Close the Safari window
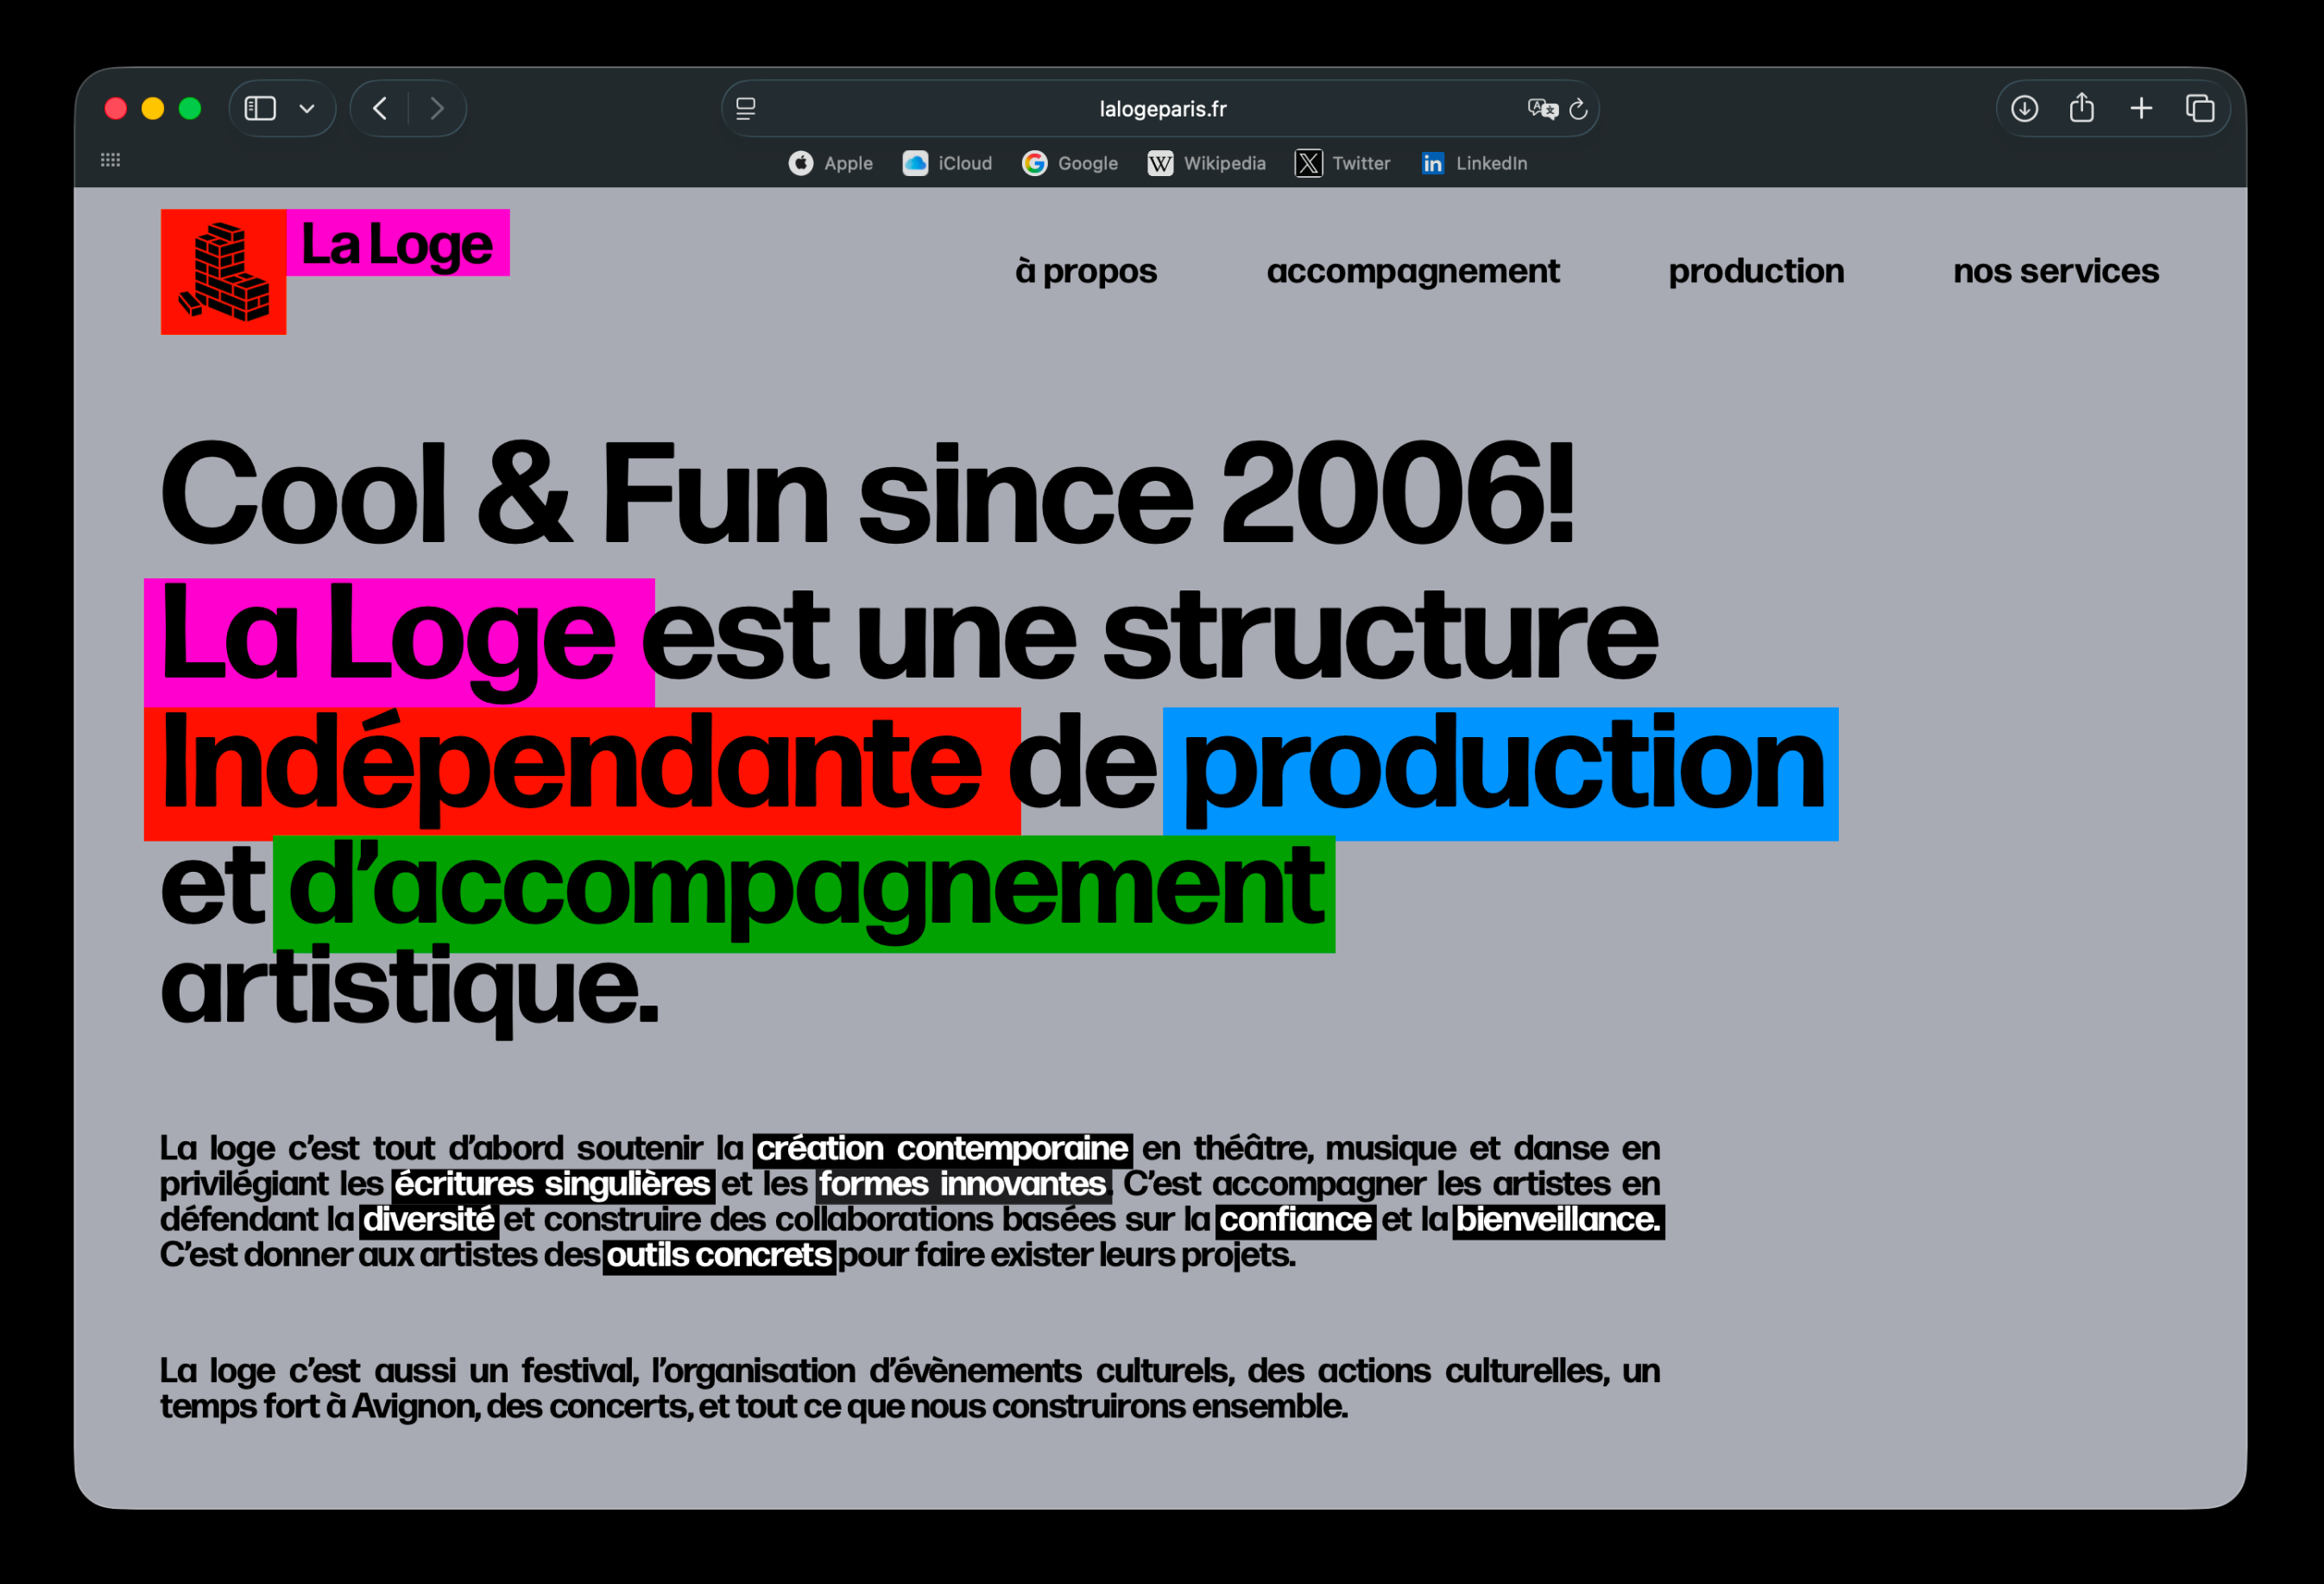The height and width of the screenshot is (1584, 2324). [x=116, y=108]
